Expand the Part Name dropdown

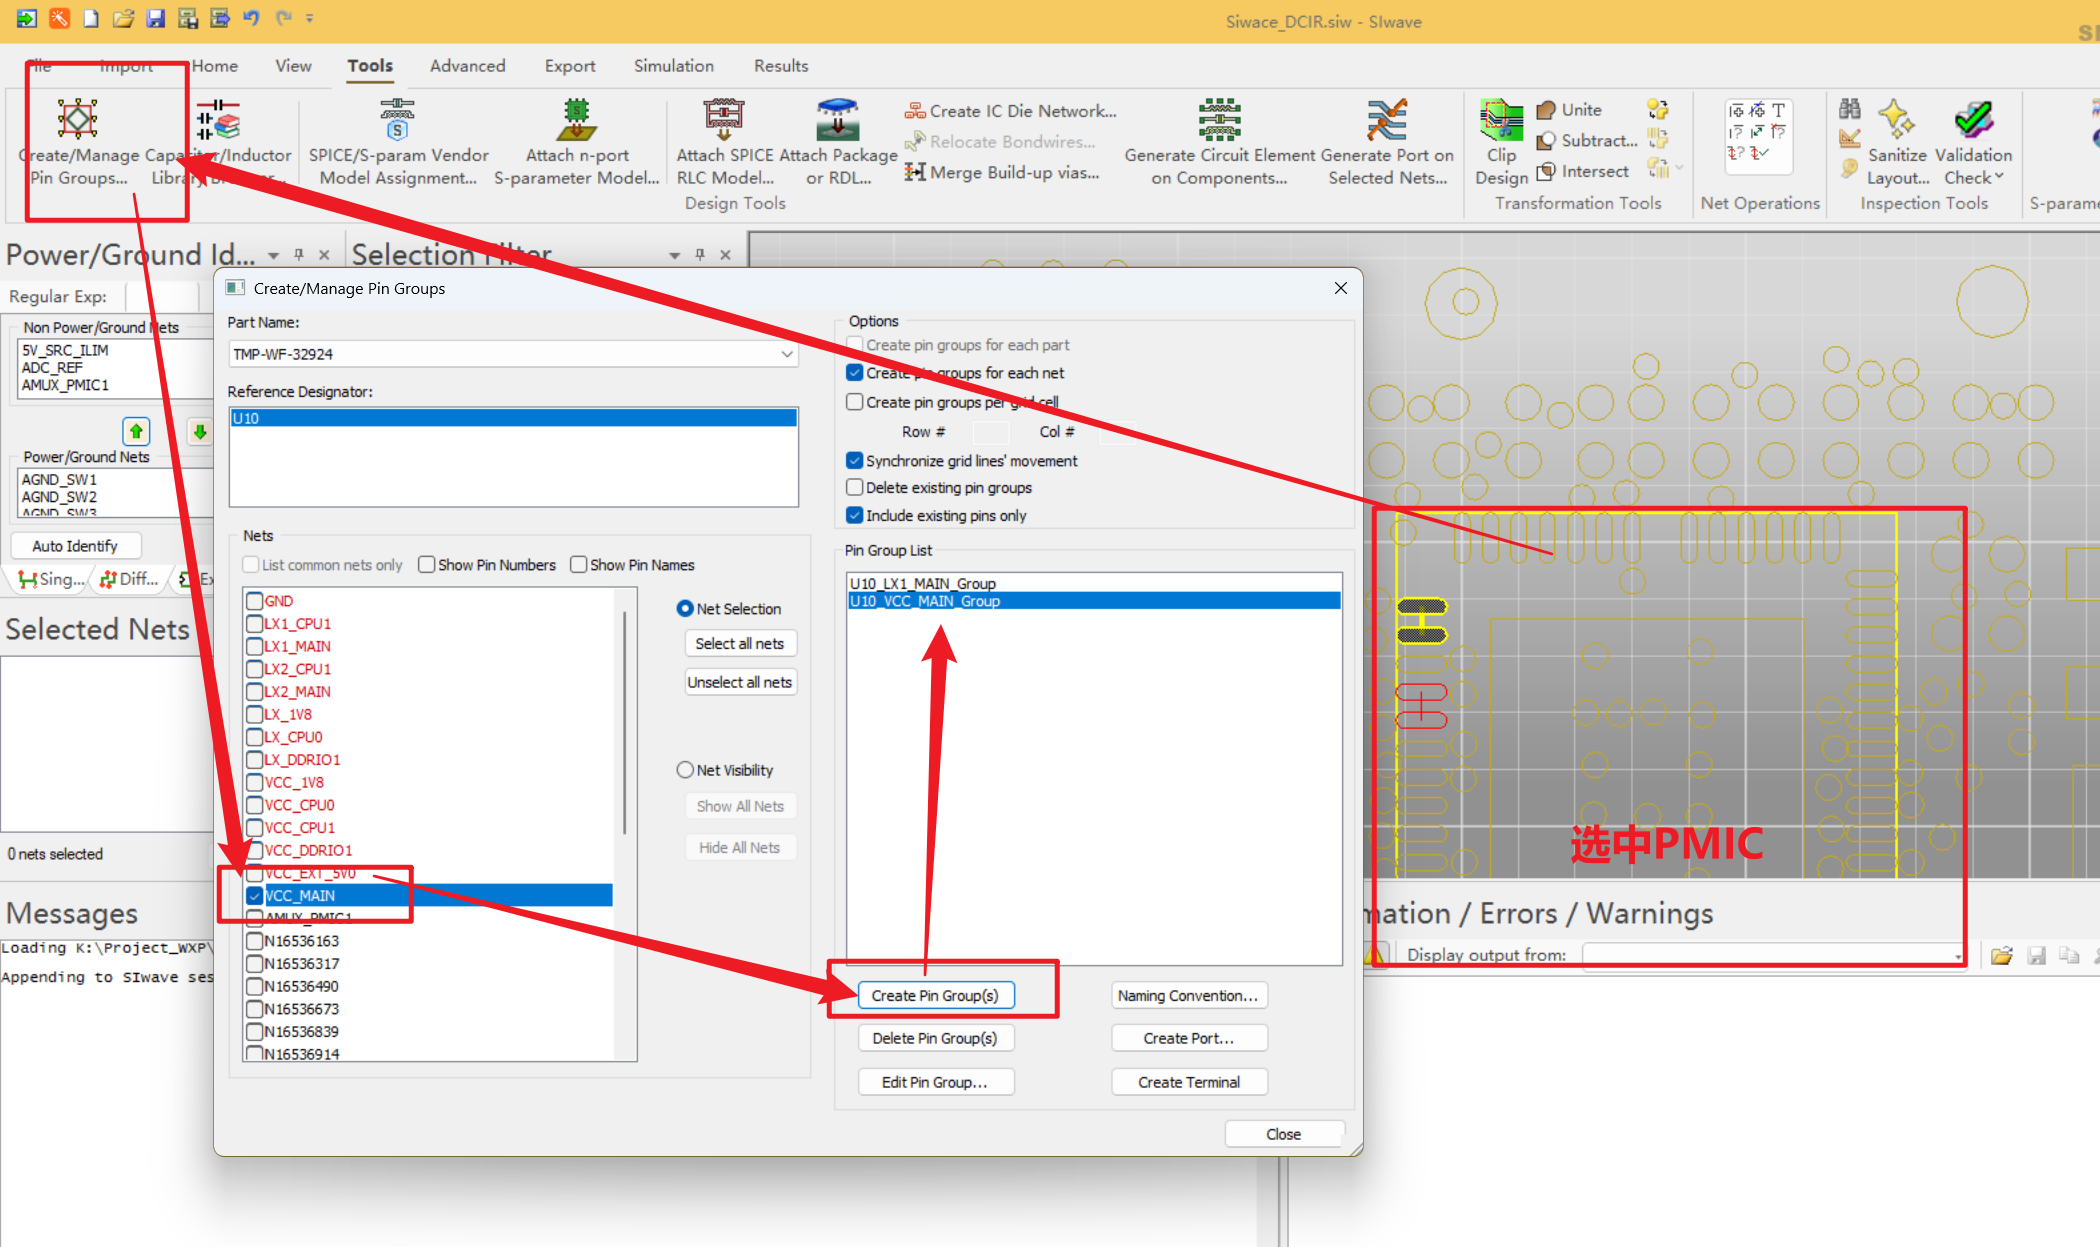tap(787, 354)
